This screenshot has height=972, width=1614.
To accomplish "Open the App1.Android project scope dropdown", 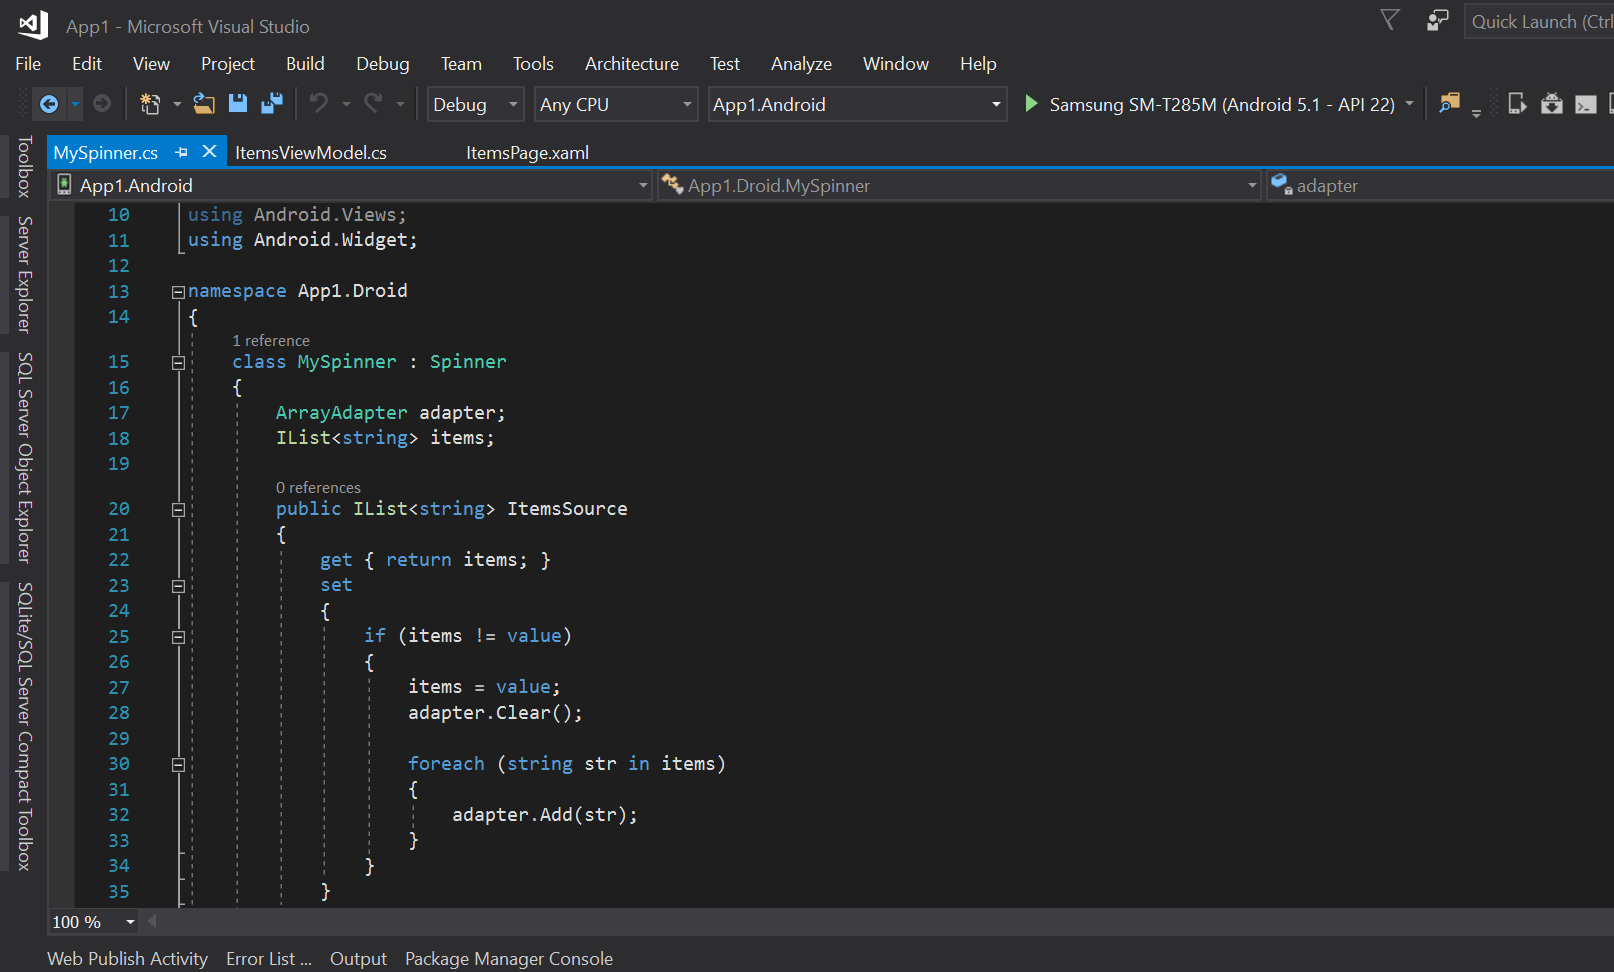I will tap(351, 185).
